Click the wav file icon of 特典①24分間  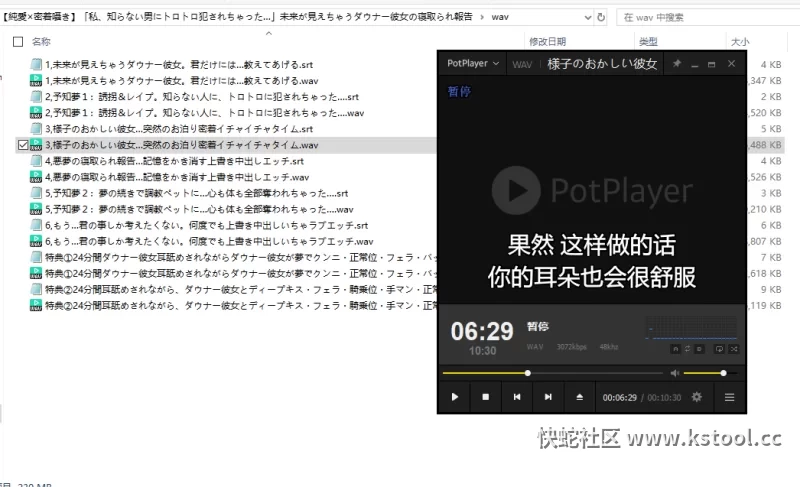click(x=36, y=273)
